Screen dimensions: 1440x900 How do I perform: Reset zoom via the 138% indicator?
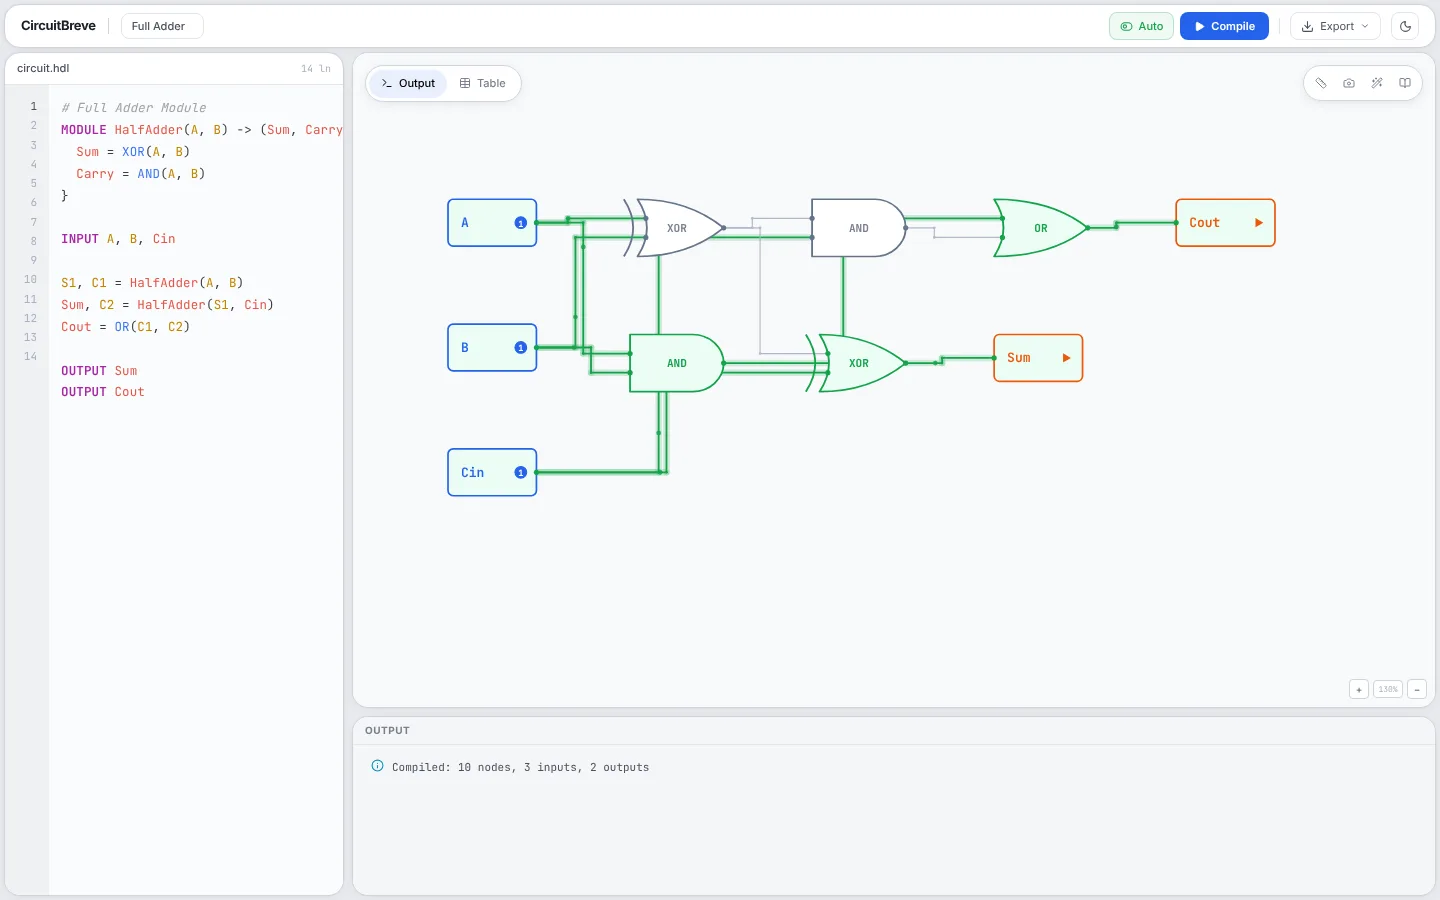[1388, 689]
